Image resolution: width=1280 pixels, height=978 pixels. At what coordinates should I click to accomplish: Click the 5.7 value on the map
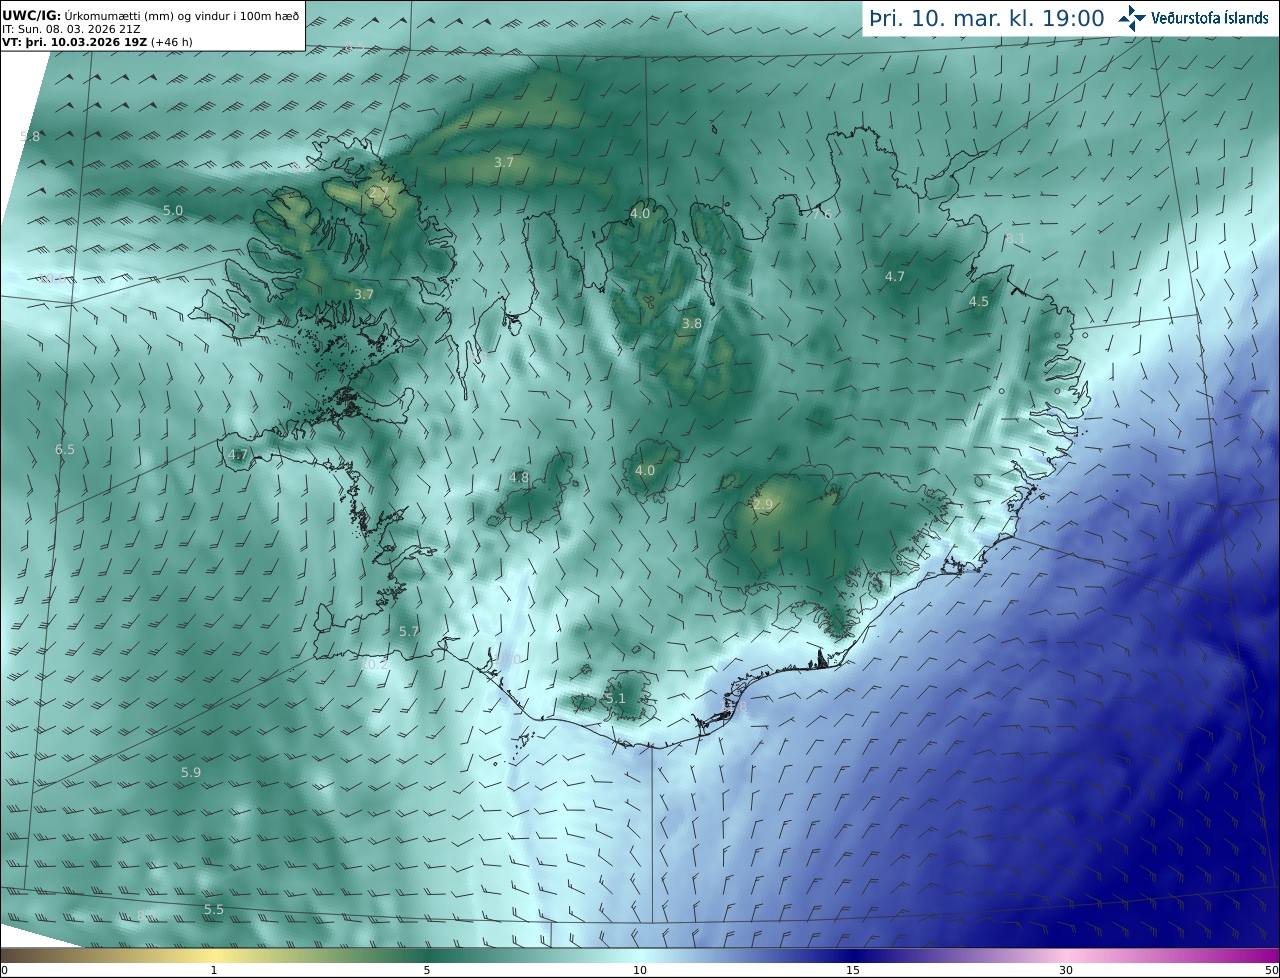(x=409, y=631)
